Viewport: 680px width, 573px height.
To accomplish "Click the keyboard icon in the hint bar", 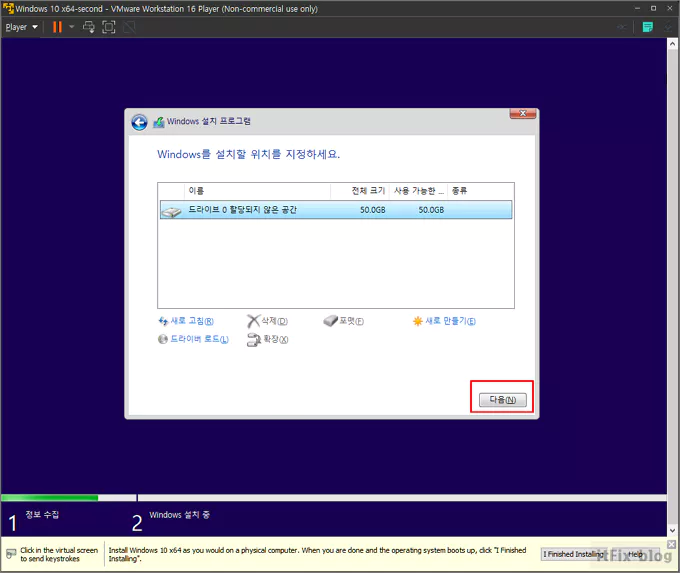I will [11, 554].
